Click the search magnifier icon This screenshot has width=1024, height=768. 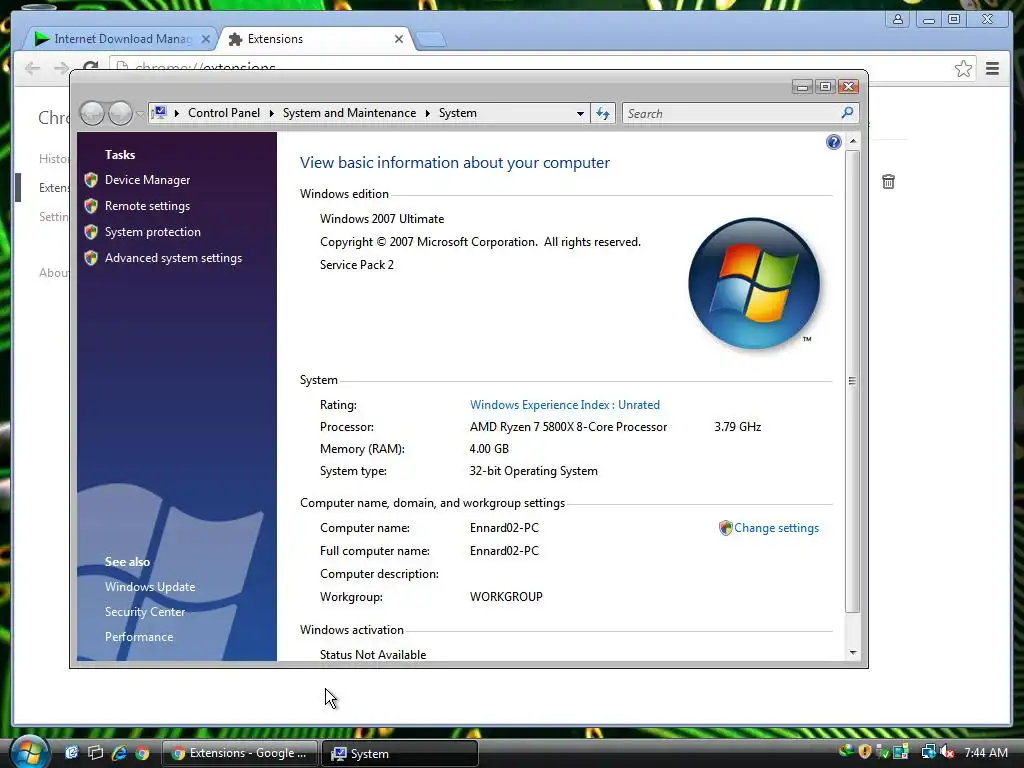pyautogui.click(x=847, y=113)
